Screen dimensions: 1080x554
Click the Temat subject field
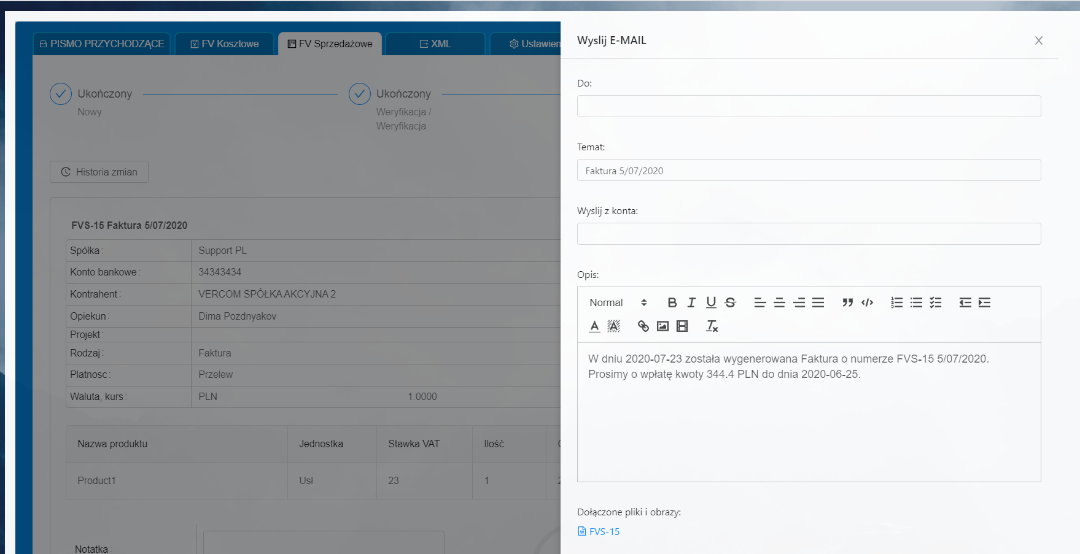pyautogui.click(x=809, y=170)
